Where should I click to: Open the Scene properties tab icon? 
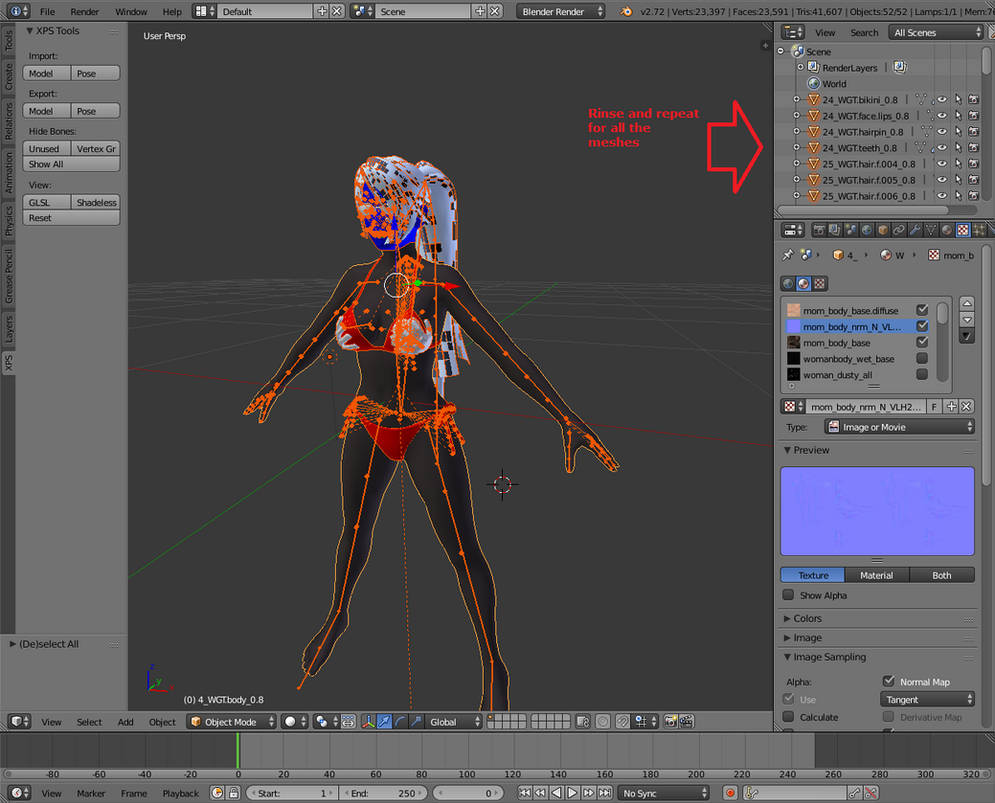point(850,230)
